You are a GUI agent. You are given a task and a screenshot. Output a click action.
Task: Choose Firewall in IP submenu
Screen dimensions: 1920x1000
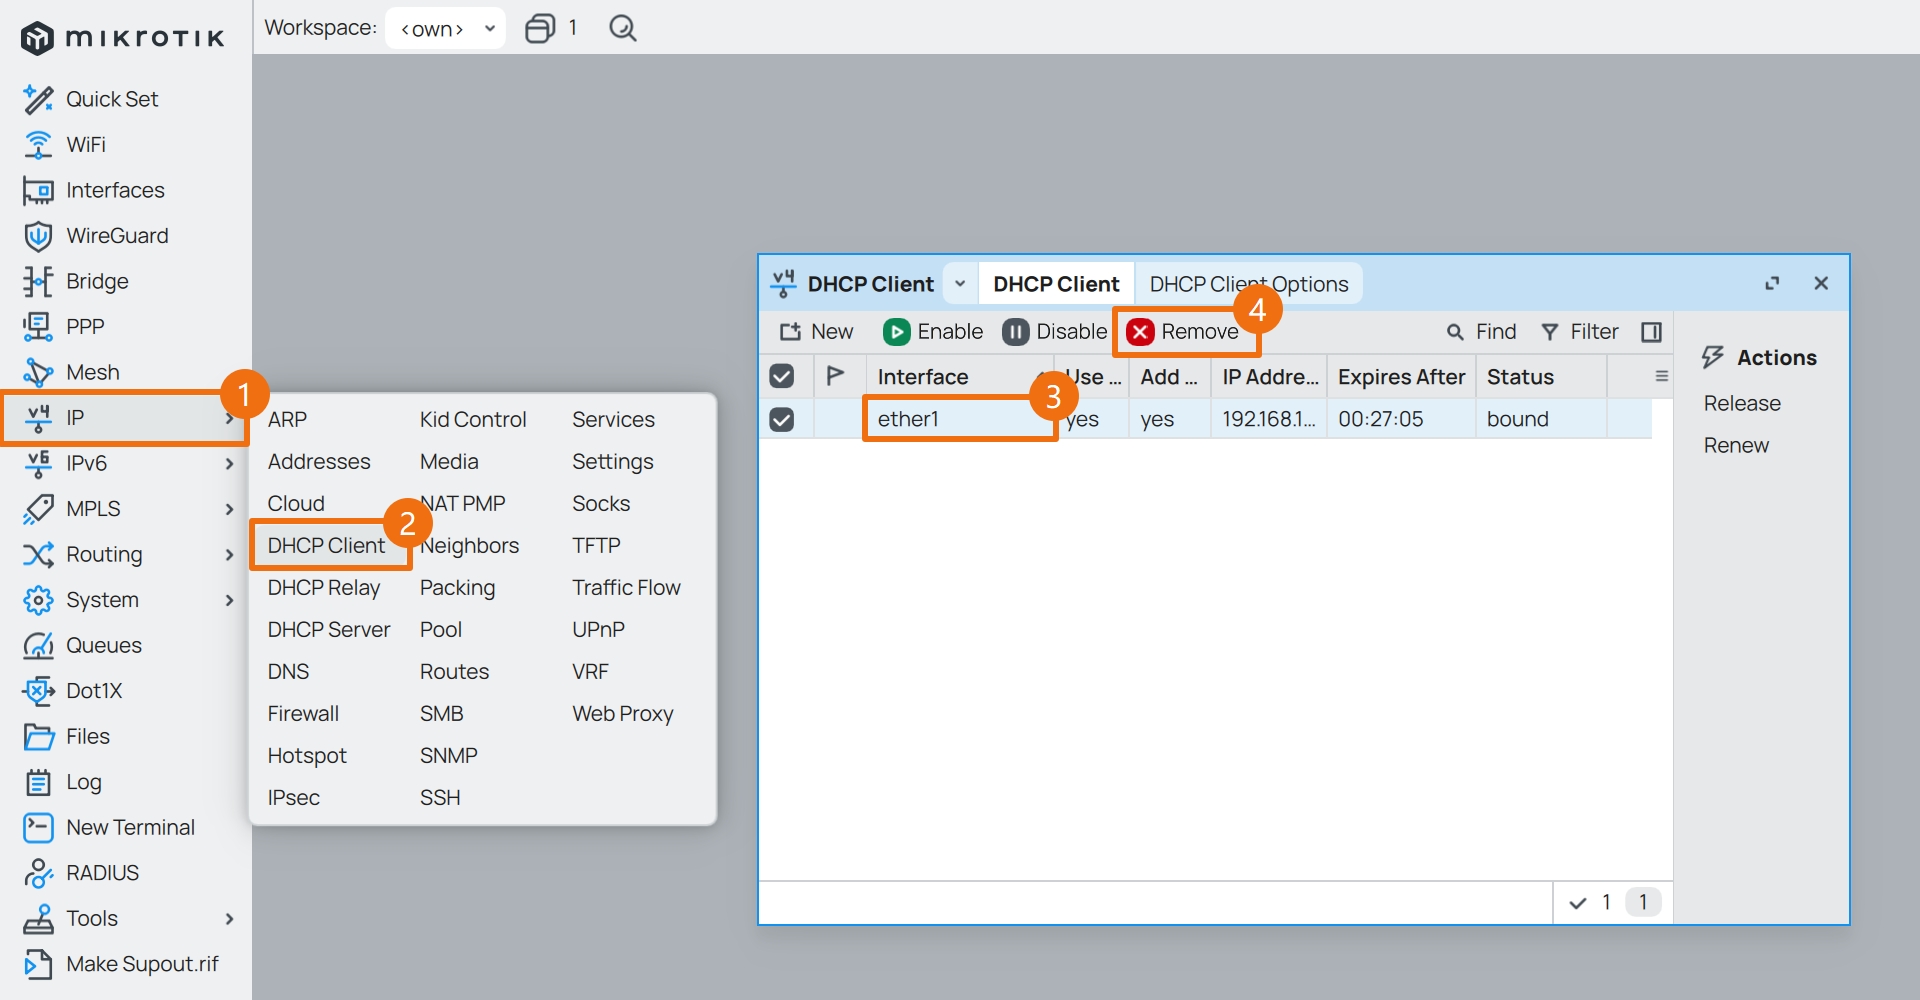coord(303,714)
